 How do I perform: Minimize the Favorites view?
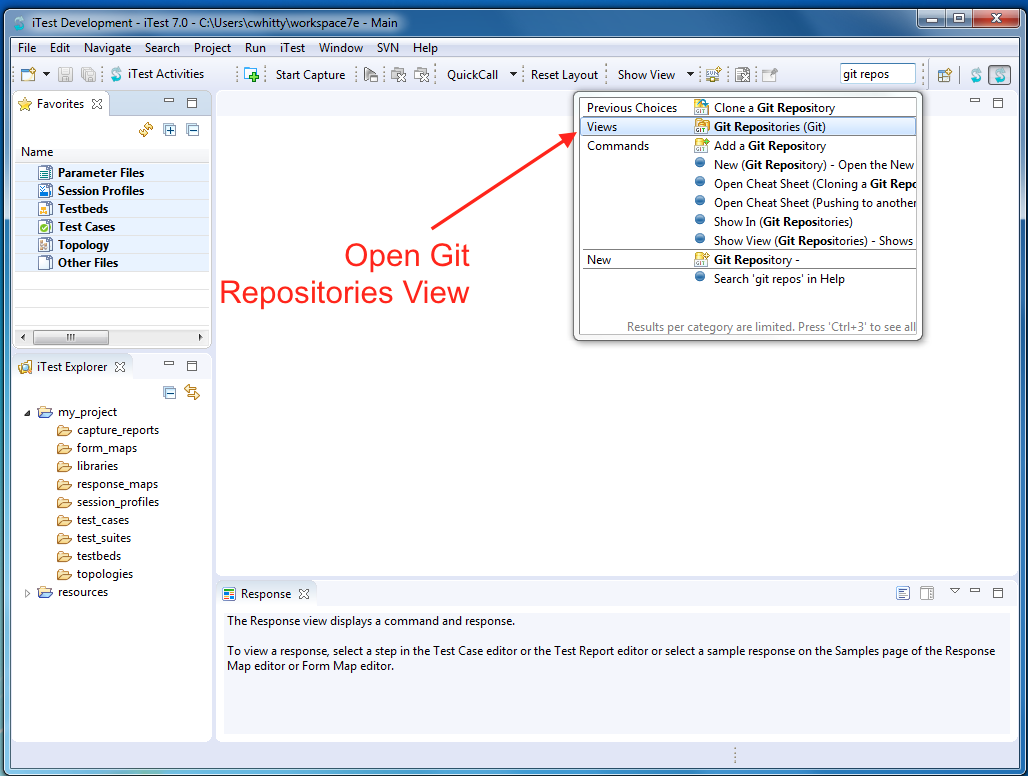click(169, 100)
